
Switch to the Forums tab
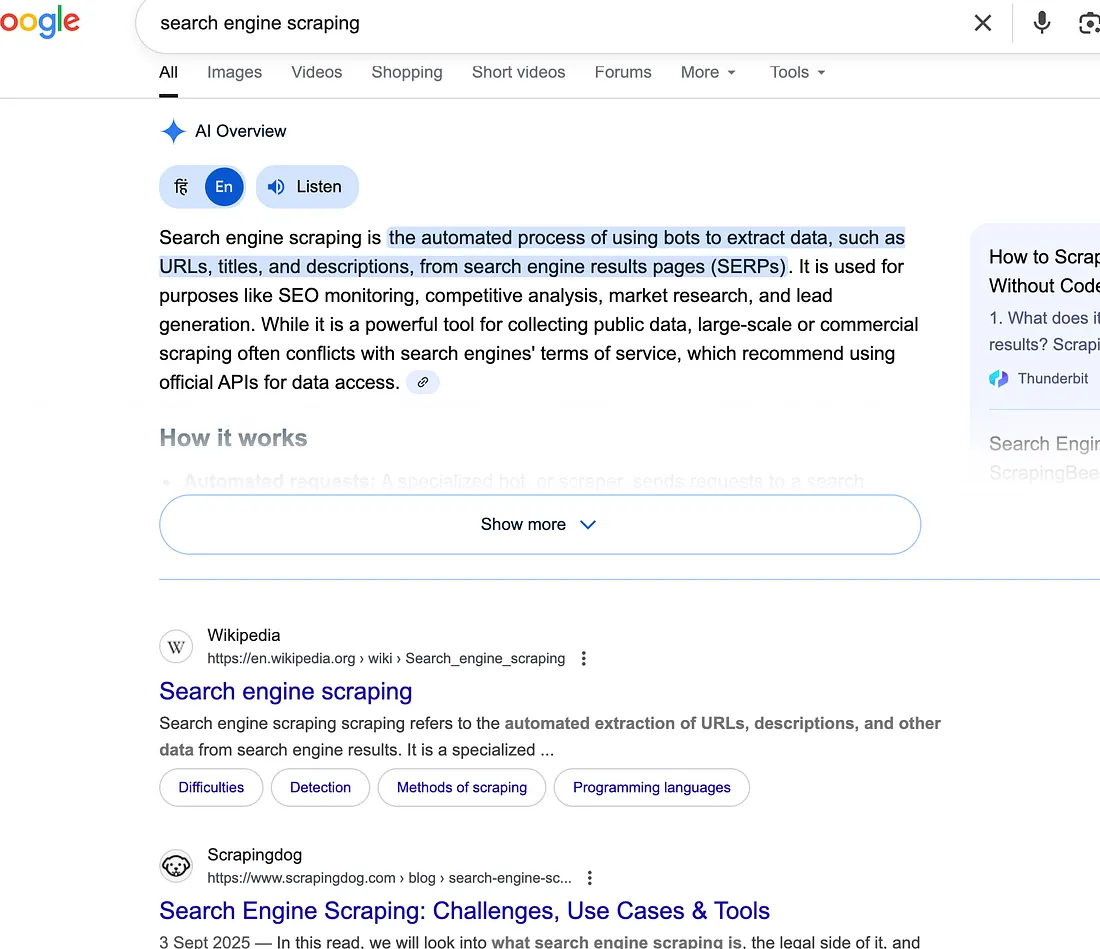point(622,72)
